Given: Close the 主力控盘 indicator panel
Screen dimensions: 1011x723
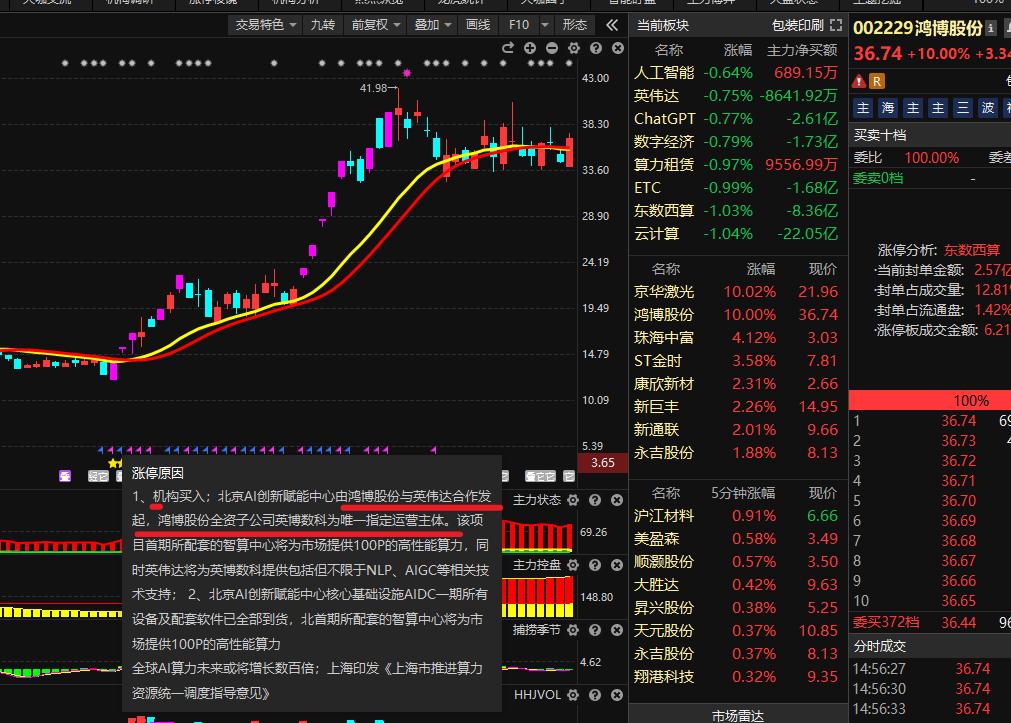Looking at the screenshot, I should pyautogui.click(x=617, y=565).
